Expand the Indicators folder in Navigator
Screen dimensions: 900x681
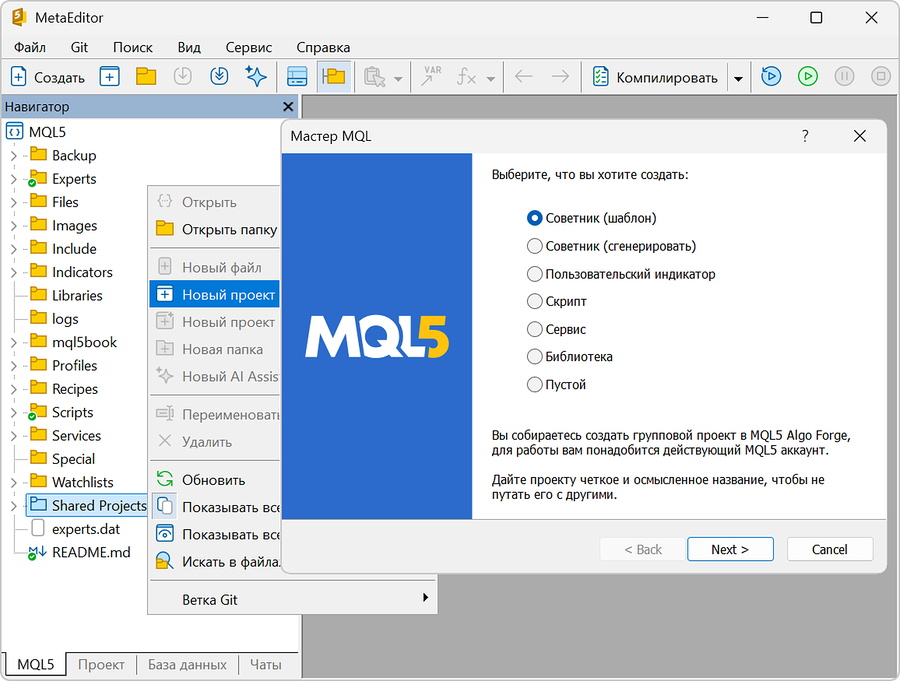click(14, 272)
